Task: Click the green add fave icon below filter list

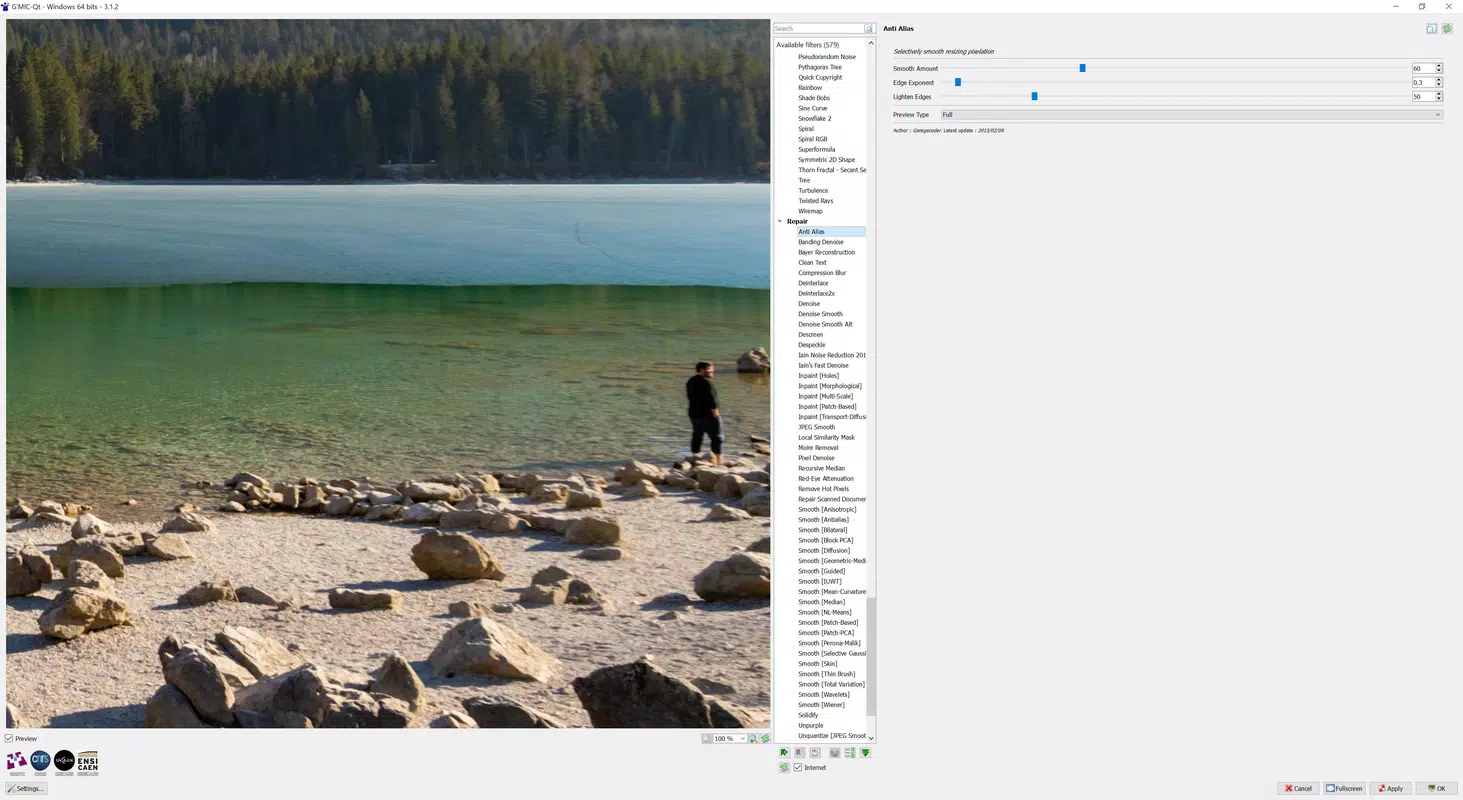Action: pos(784,753)
